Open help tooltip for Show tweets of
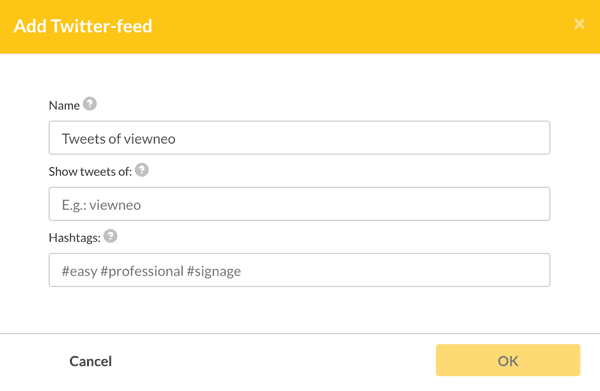 [x=142, y=170]
